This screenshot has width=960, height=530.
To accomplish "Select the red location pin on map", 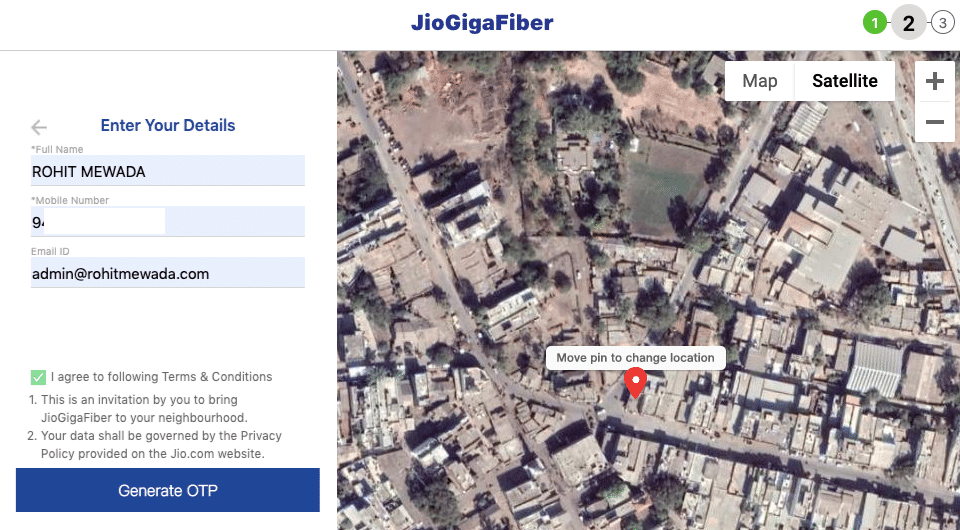I will tap(636, 383).
